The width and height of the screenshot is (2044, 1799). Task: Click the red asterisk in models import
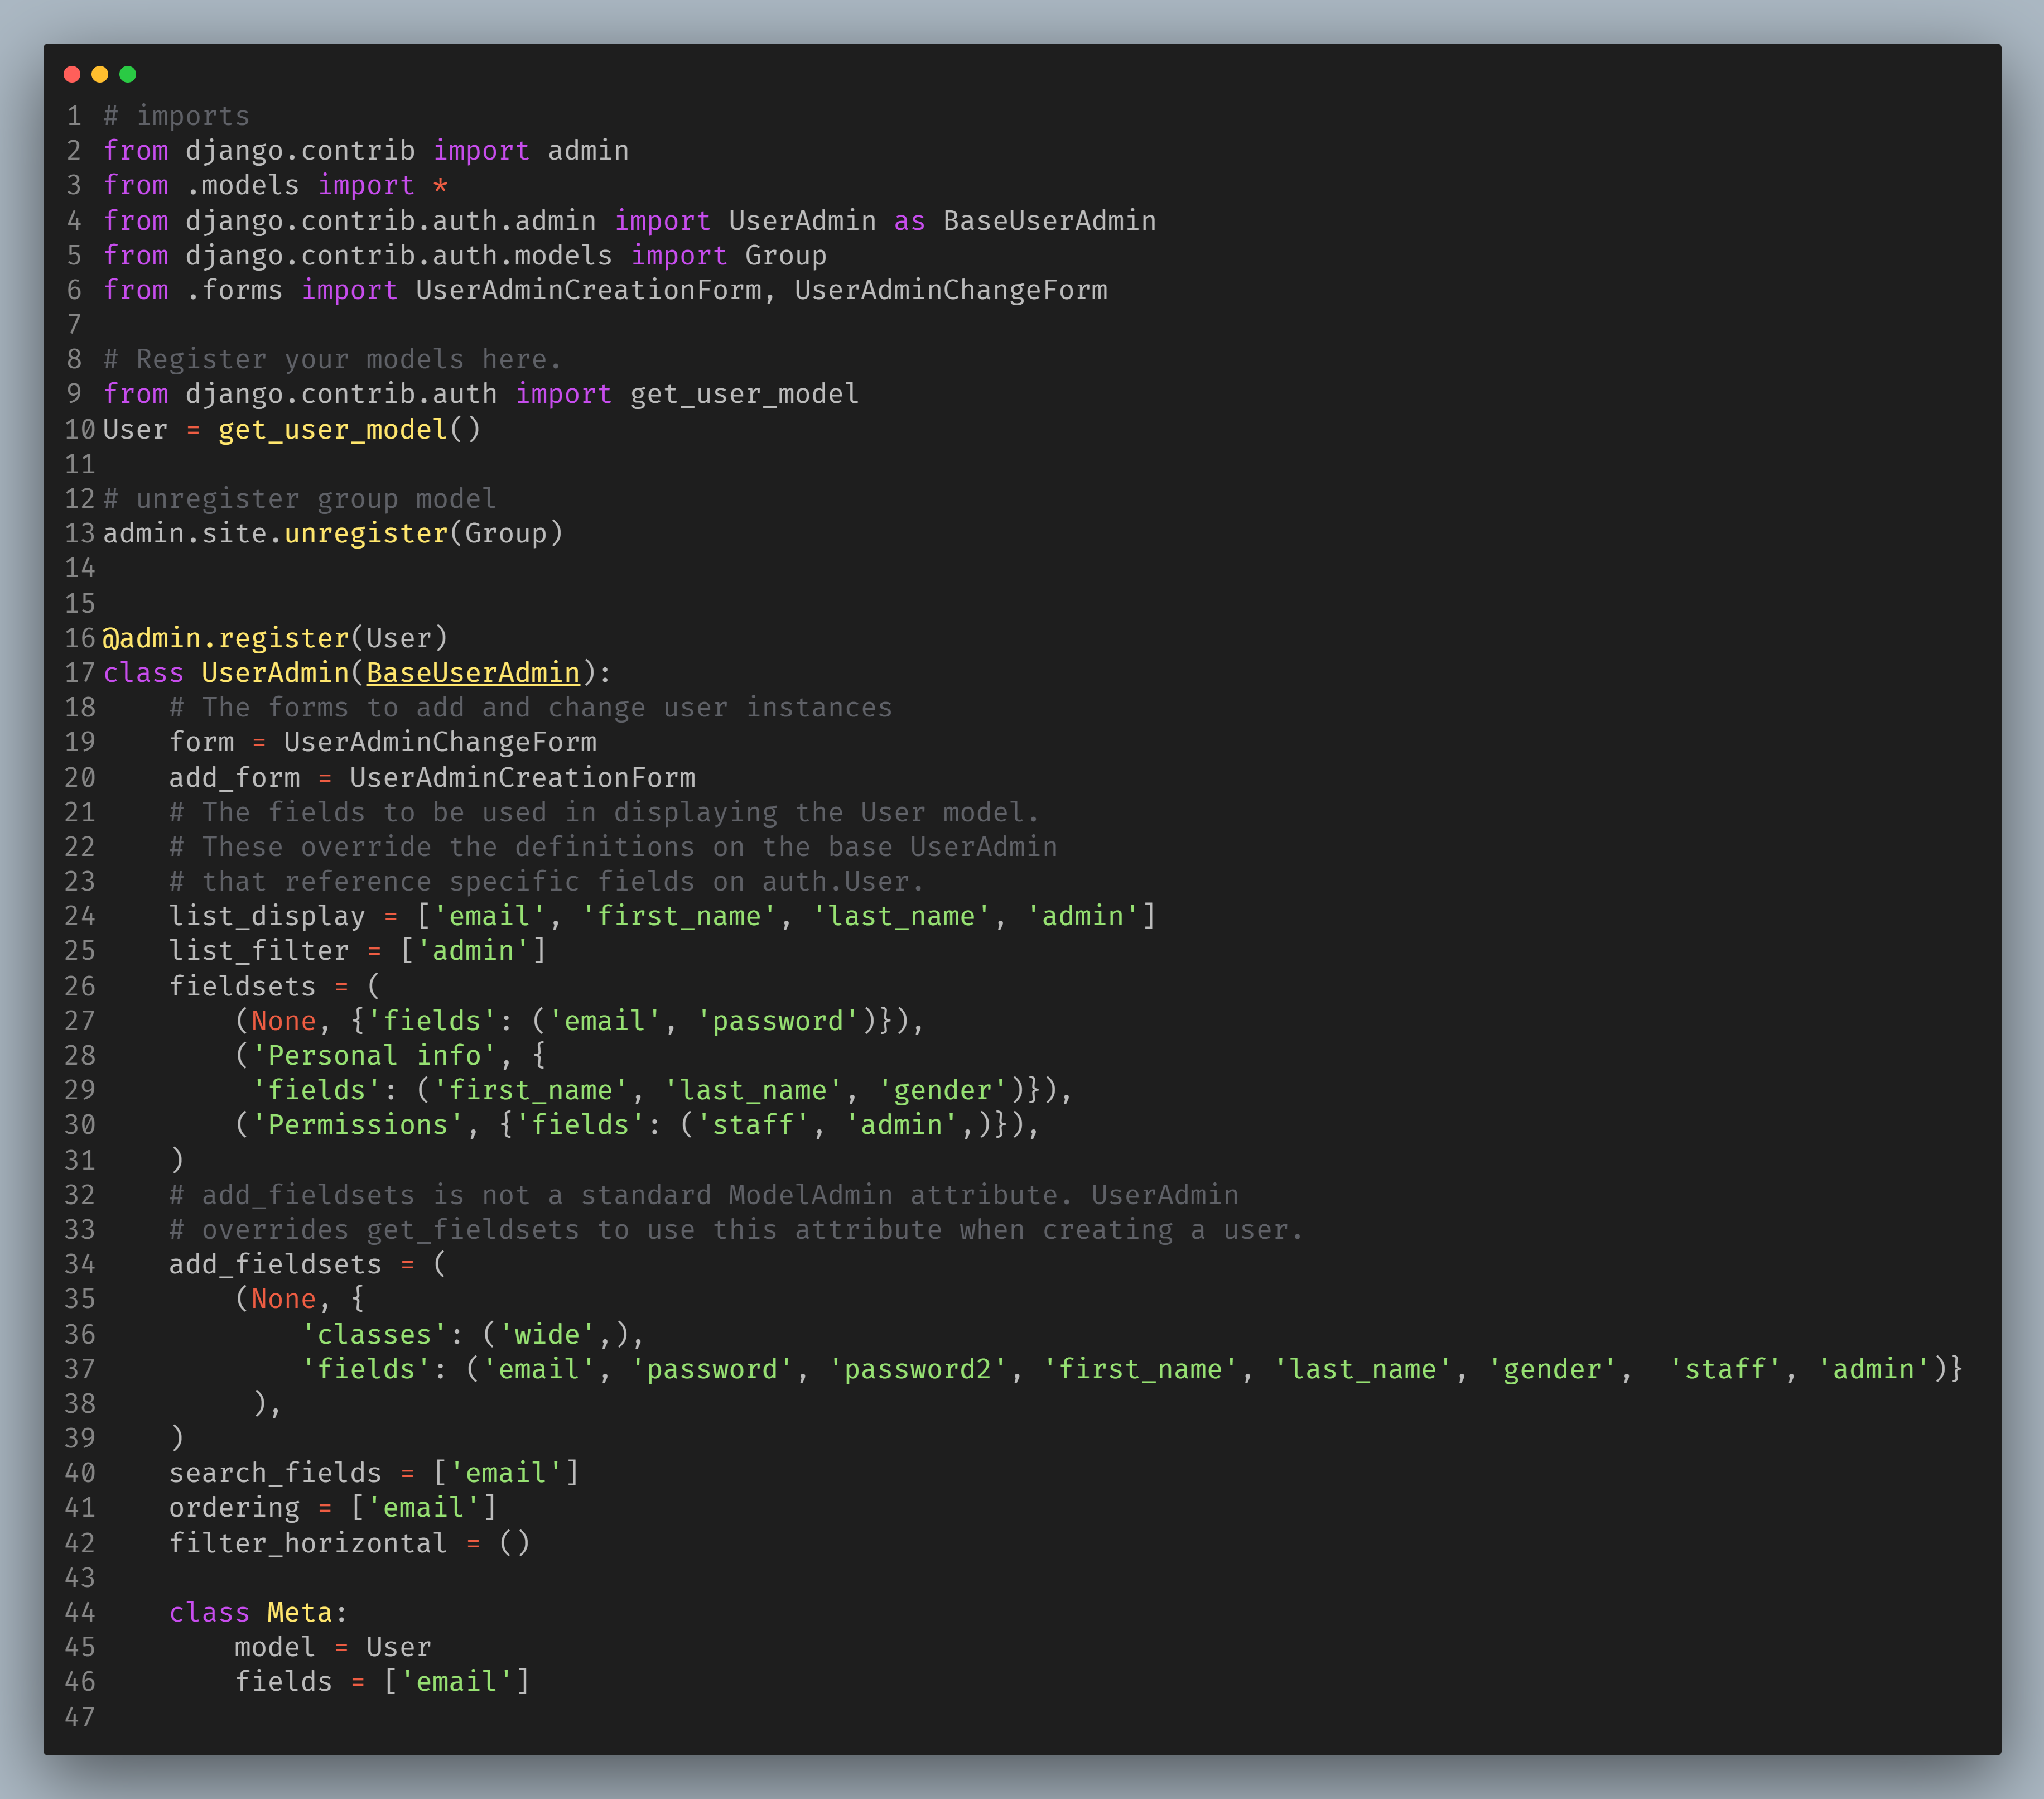pos(440,186)
